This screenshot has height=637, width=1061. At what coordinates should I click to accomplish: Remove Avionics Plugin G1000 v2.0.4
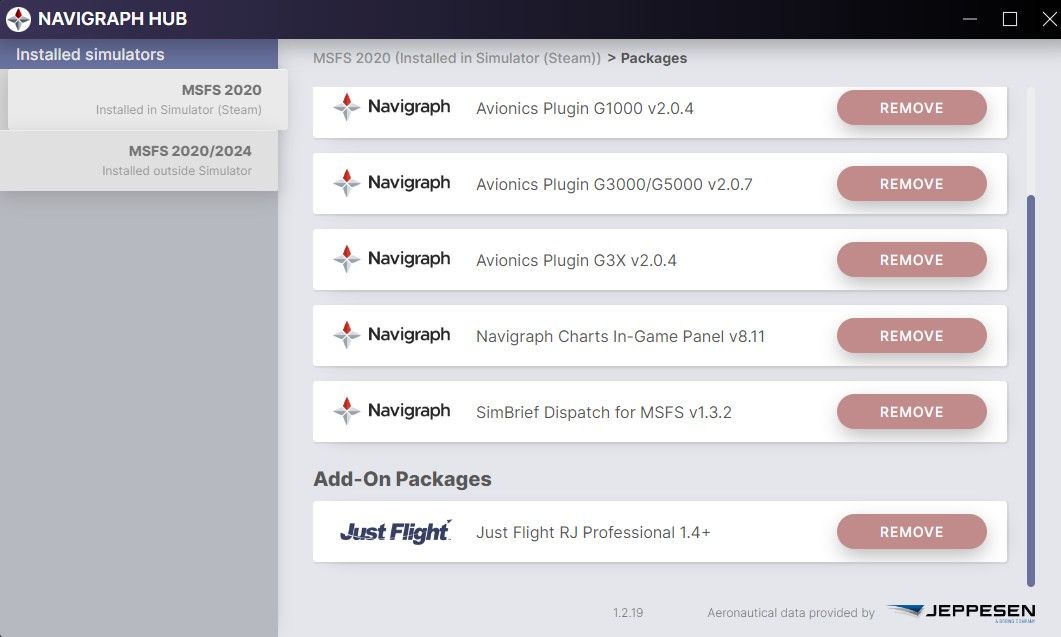tap(911, 108)
